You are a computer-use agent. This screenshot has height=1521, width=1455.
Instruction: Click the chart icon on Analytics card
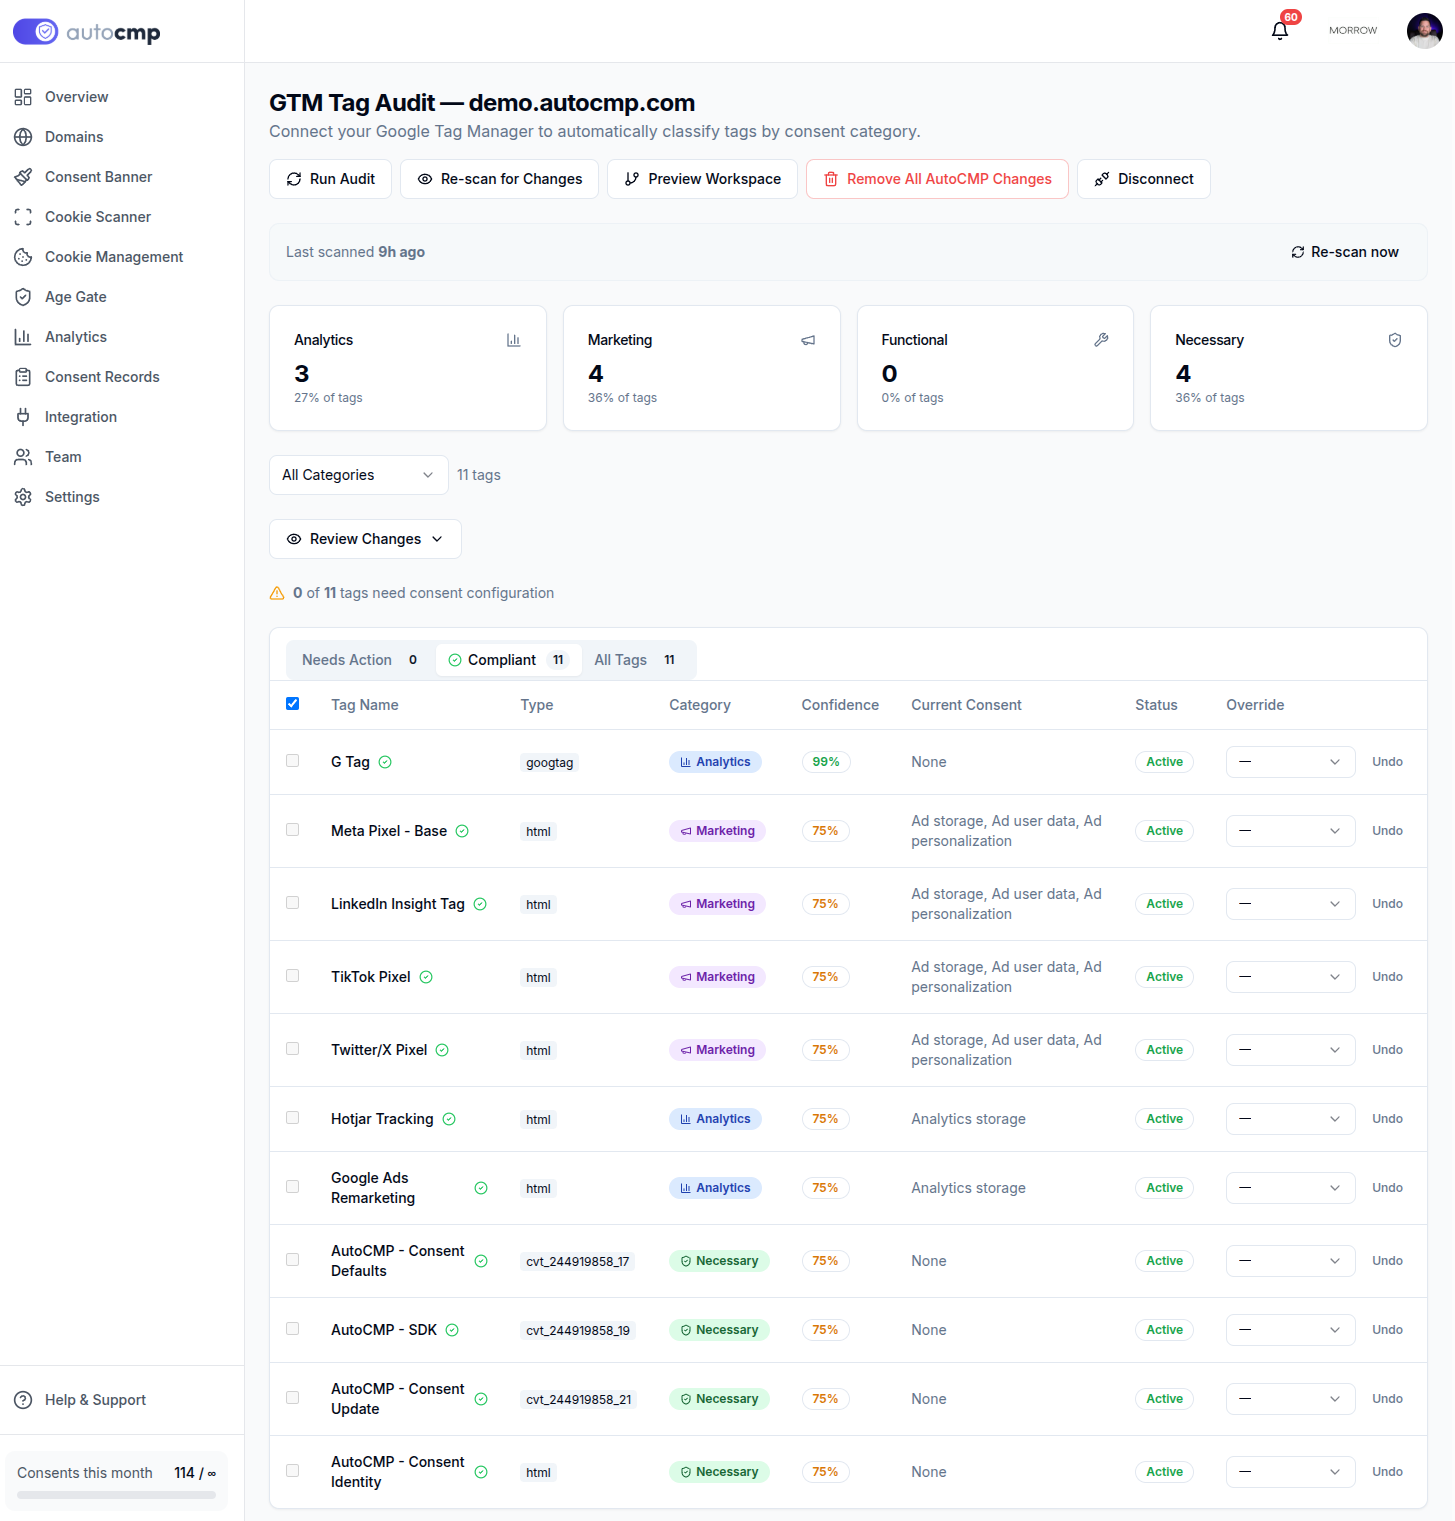point(514,340)
